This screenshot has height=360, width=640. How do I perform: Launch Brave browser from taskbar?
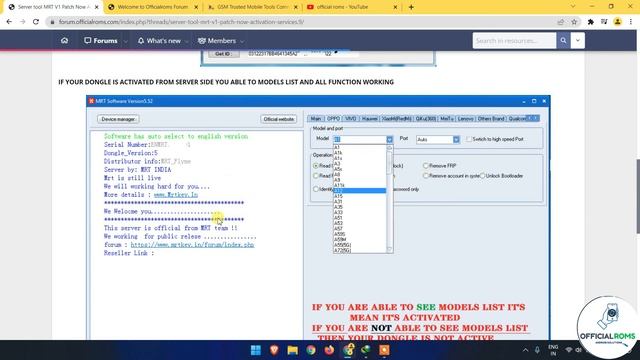274,350
